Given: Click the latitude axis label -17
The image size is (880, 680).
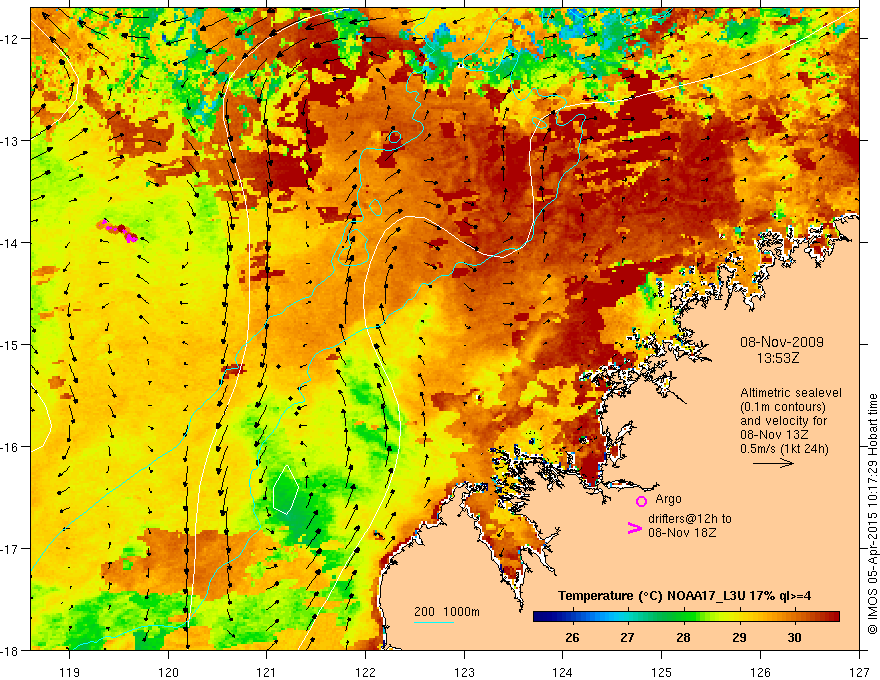Looking at the screenshot, I should click(x=11, y=549).
